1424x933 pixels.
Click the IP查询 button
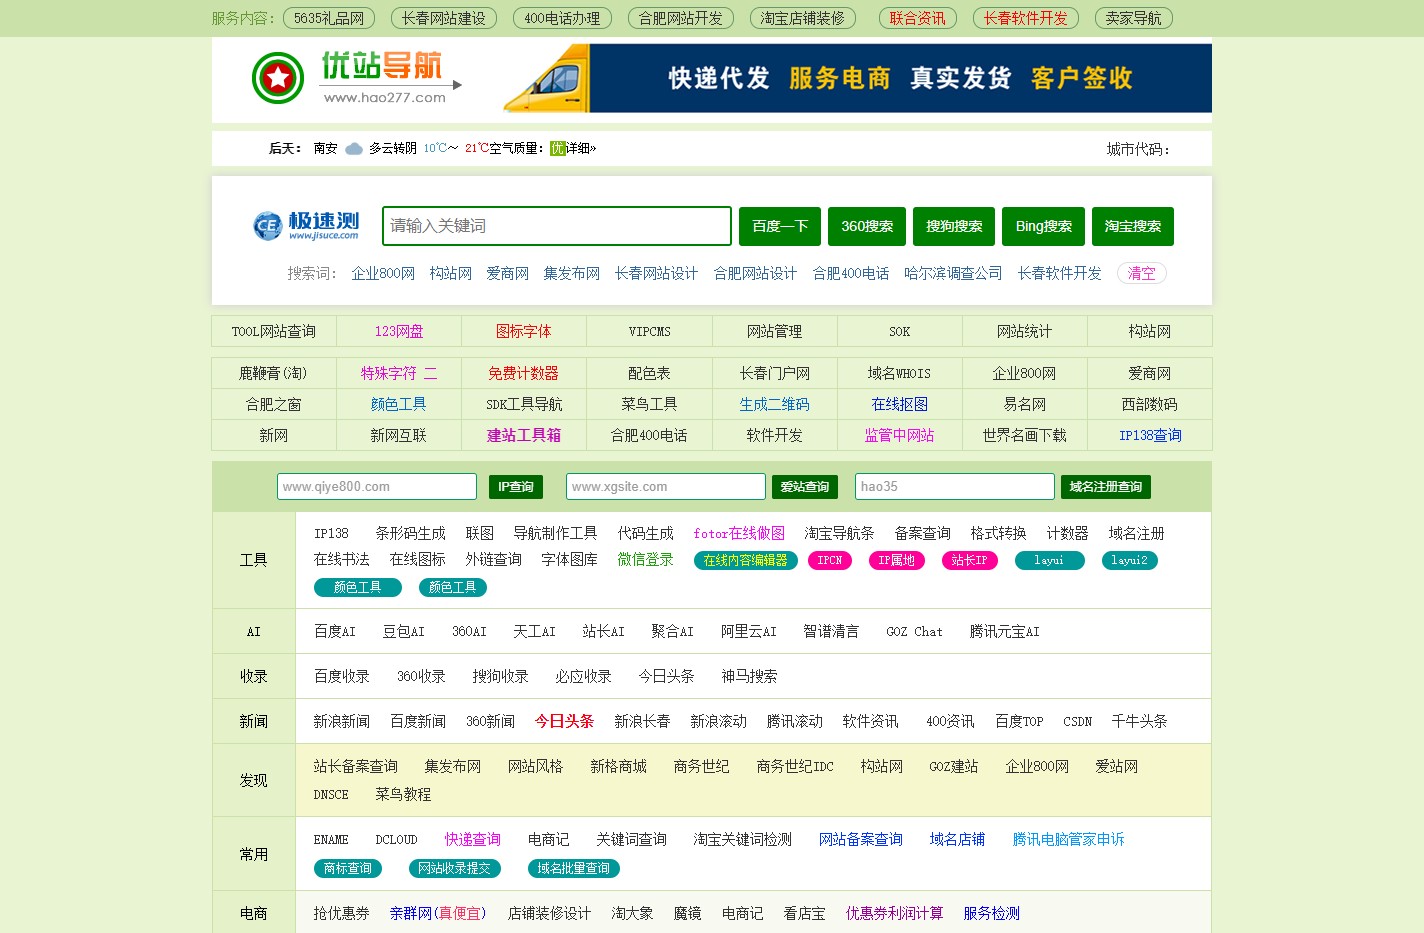[x=516, y=487]
